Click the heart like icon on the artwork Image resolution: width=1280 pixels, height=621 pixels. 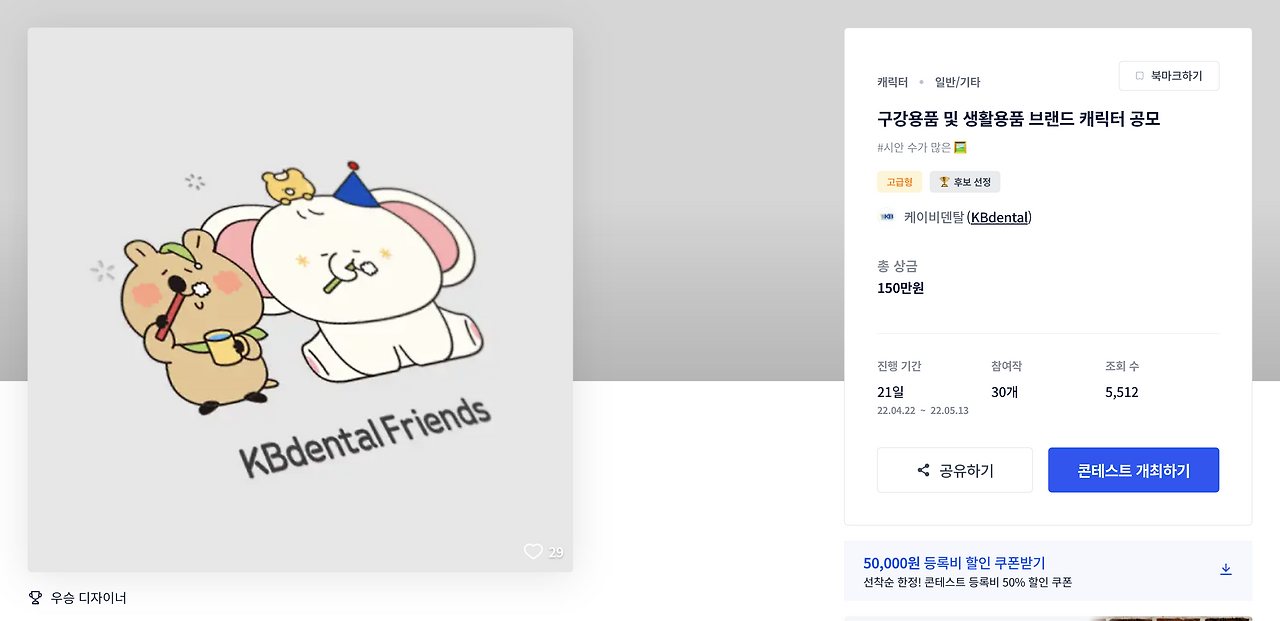[x=533, y=551]
